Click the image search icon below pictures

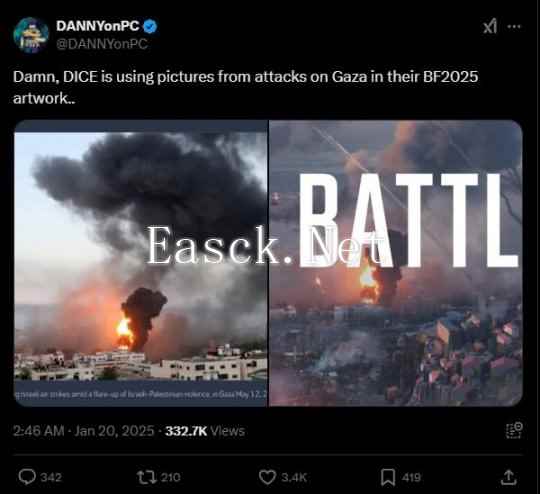pyautogui.click(x=514, y=431)
